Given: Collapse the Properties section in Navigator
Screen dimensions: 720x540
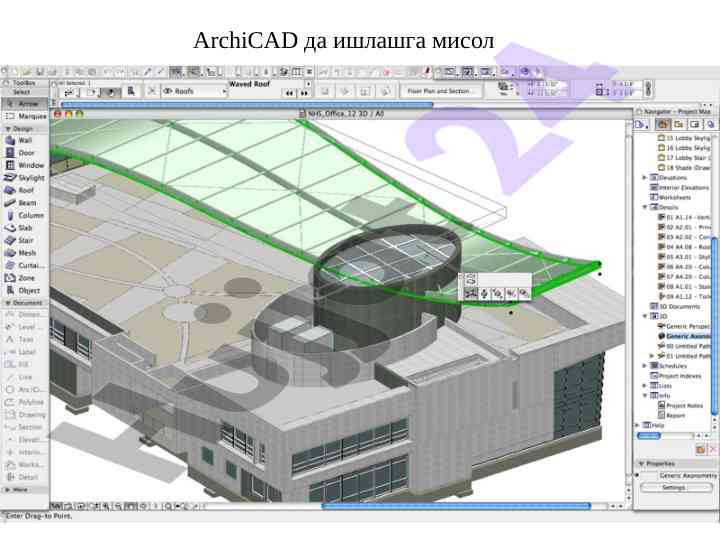Looking at the screenshot, I should click(641, 463).
